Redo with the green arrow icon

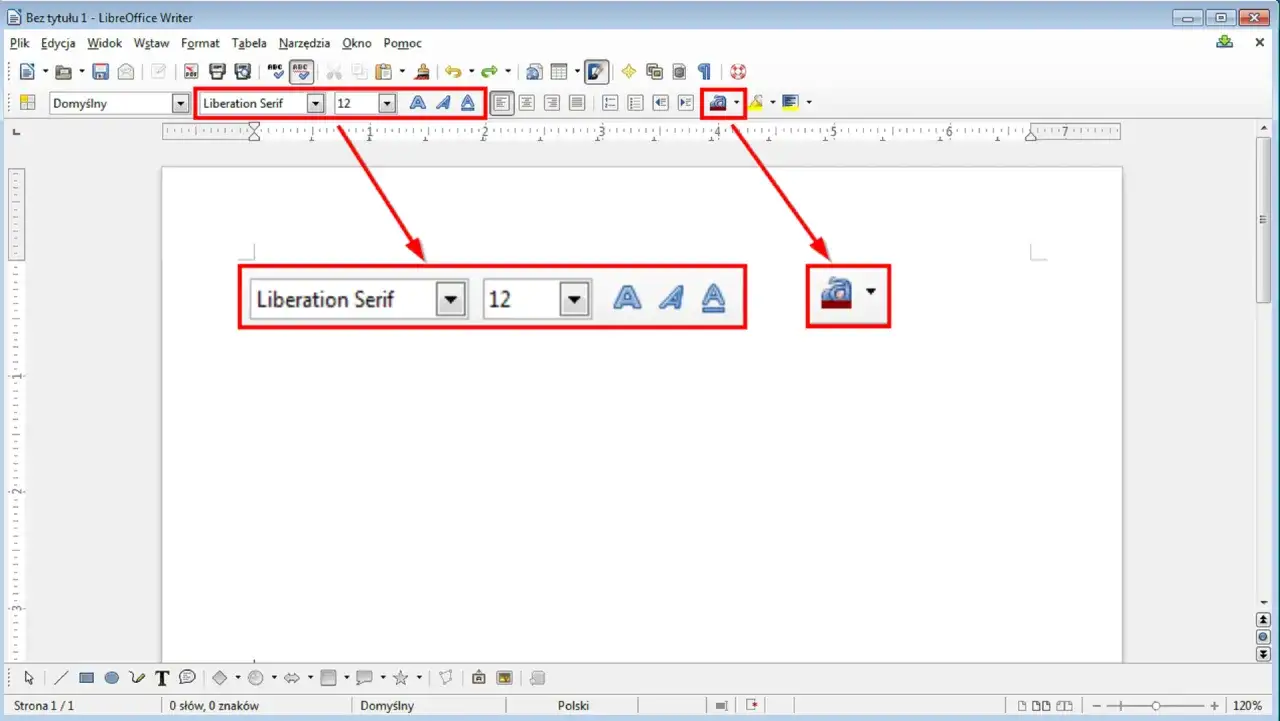[489, 71]
